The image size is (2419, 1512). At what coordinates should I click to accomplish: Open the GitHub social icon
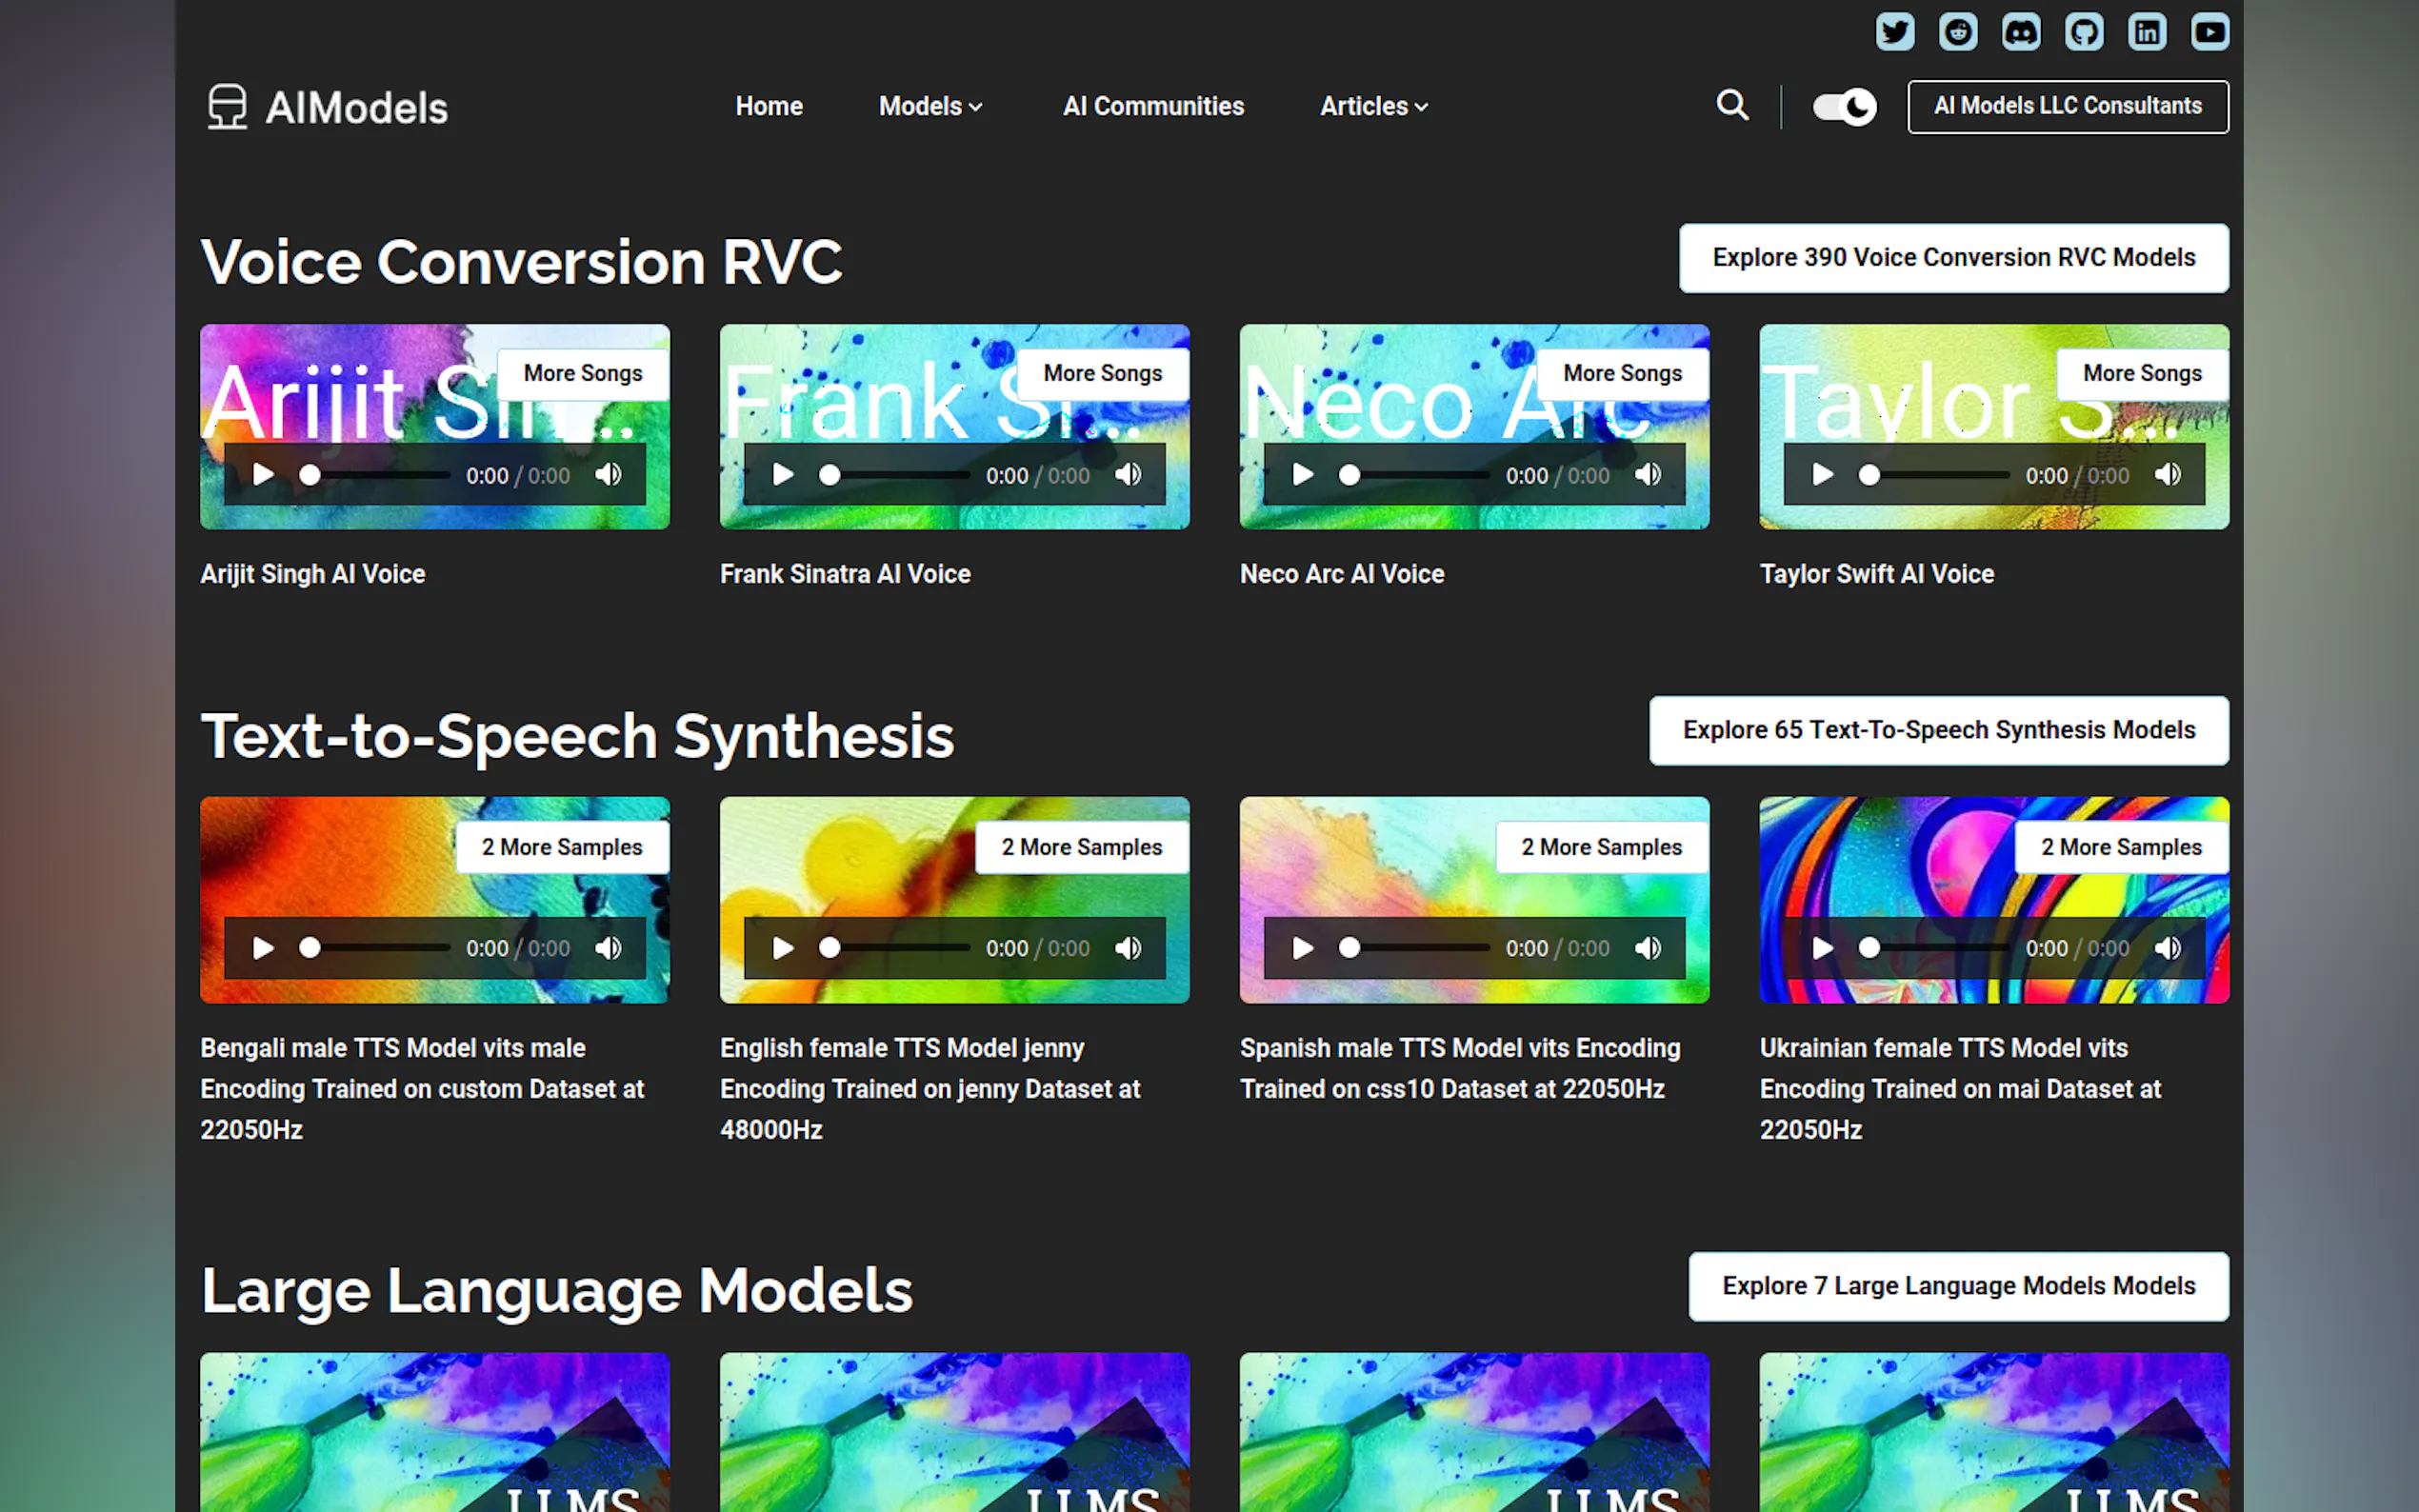point(2083,32)
